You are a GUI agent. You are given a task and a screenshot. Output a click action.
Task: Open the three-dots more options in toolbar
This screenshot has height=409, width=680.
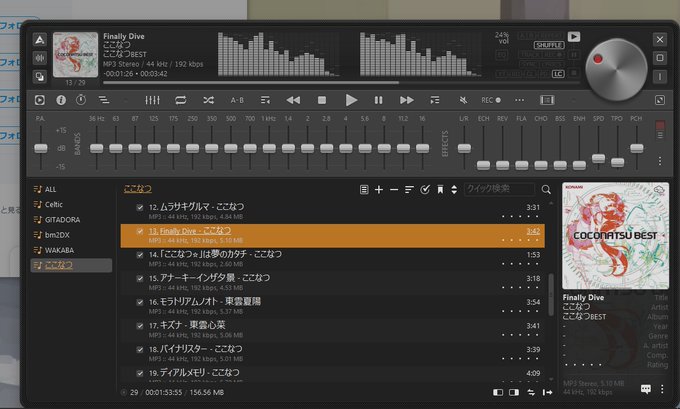520,100
